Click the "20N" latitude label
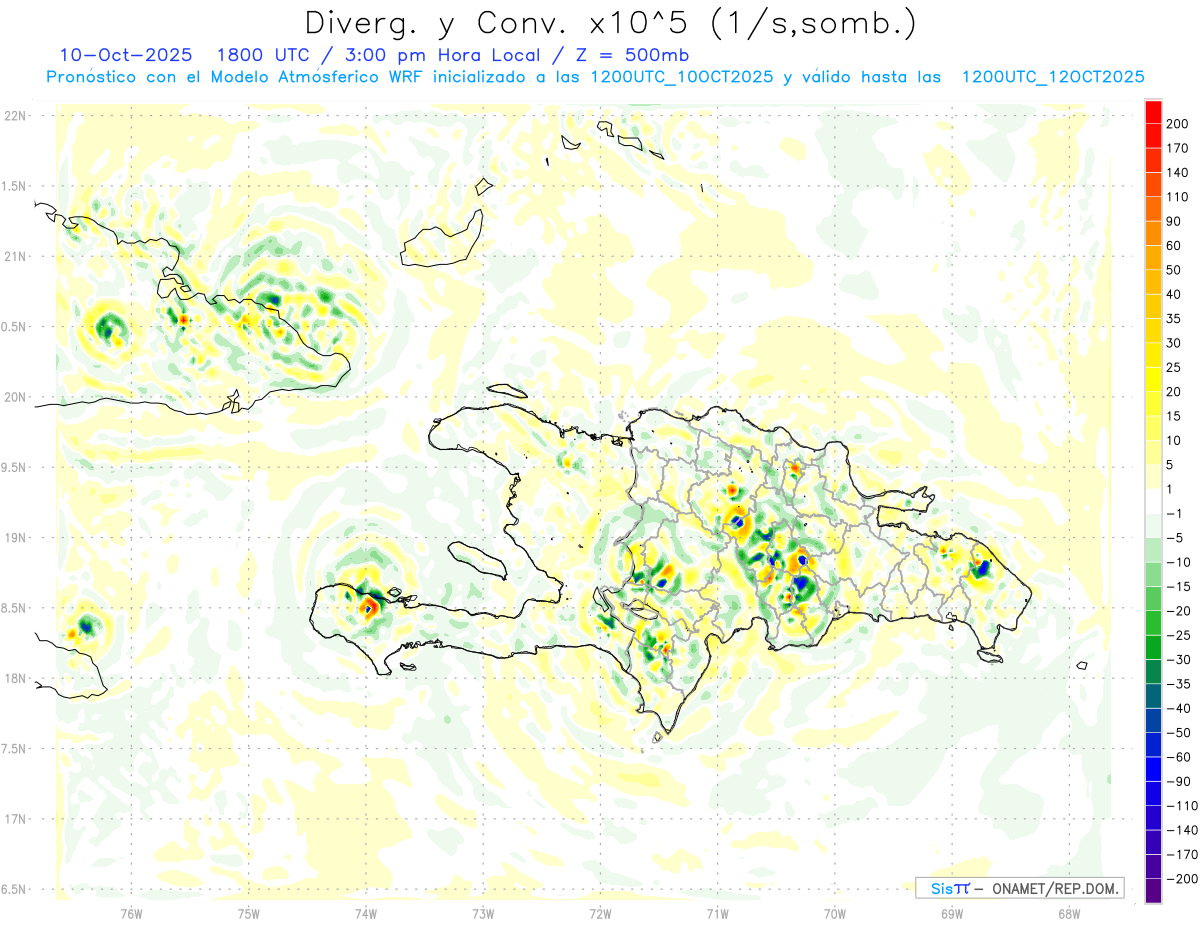1200x927 pixels. pos(15,397)
